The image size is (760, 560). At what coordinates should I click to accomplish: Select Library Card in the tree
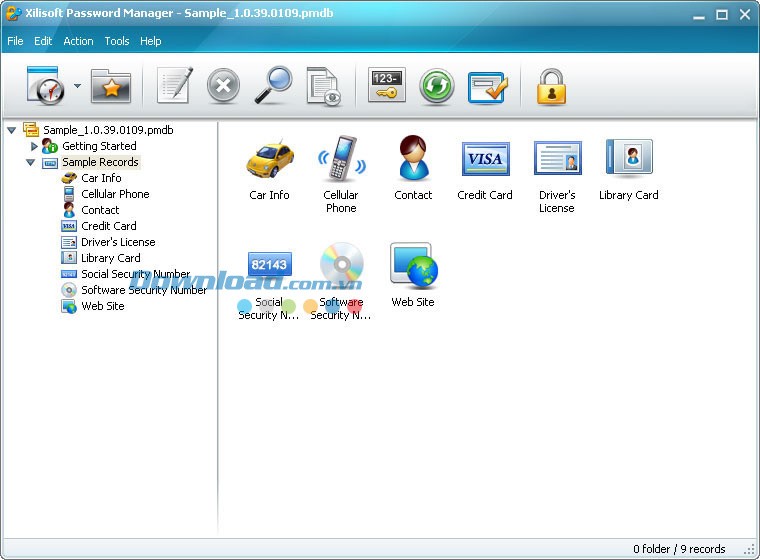[x=111, y=258]
